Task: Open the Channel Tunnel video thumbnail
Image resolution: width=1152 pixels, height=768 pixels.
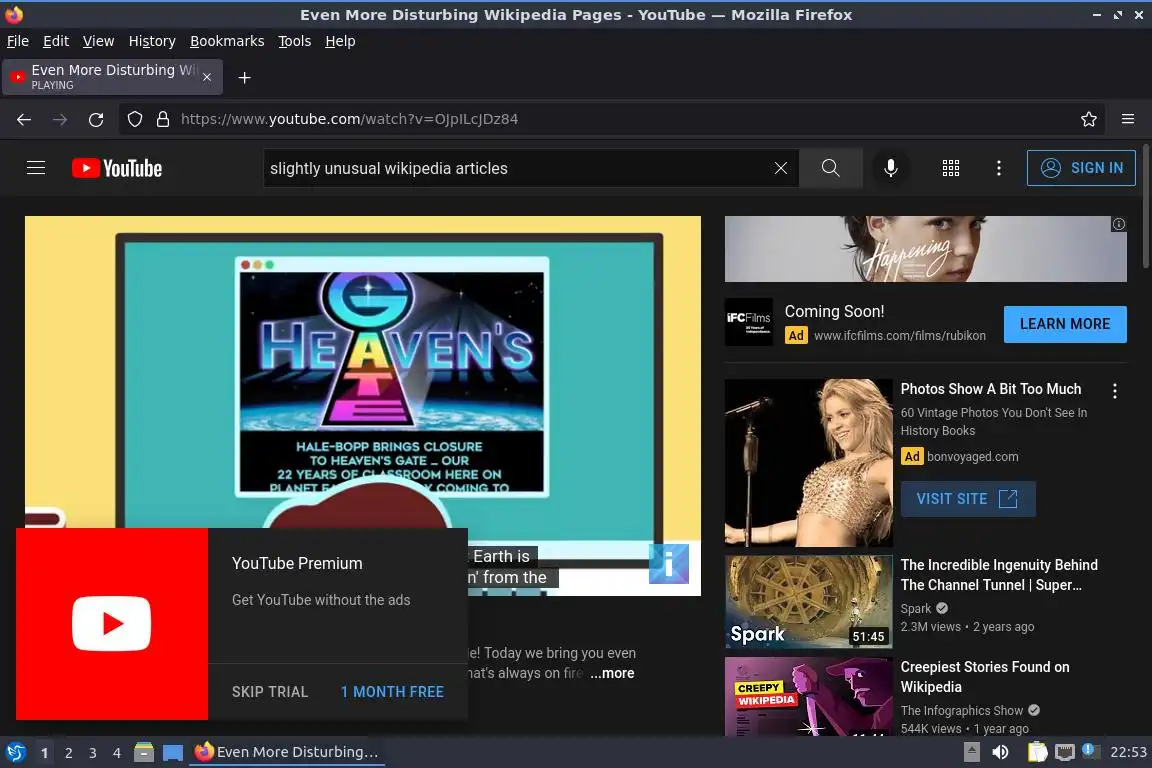Action: coord(808,602)
